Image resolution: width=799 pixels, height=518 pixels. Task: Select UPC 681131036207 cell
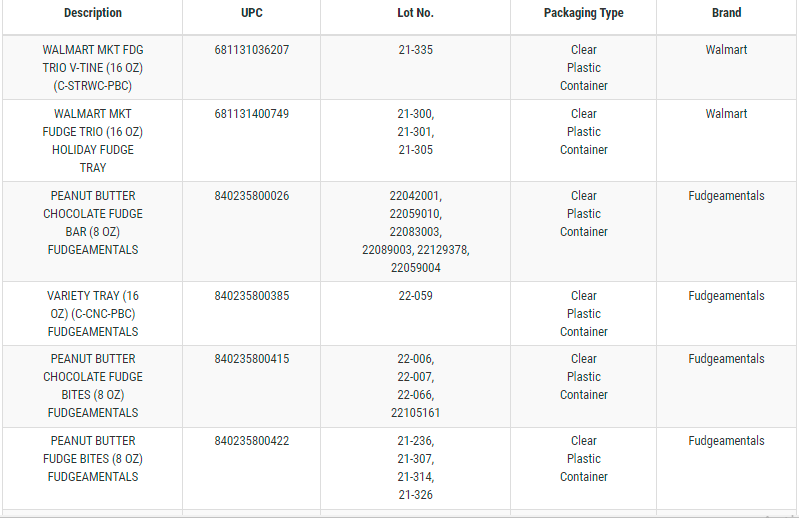(x=251, y=50)
